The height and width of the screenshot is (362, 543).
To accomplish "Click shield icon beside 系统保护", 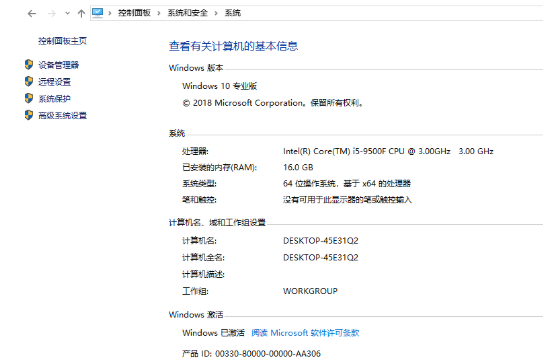I will pos(29,98).
